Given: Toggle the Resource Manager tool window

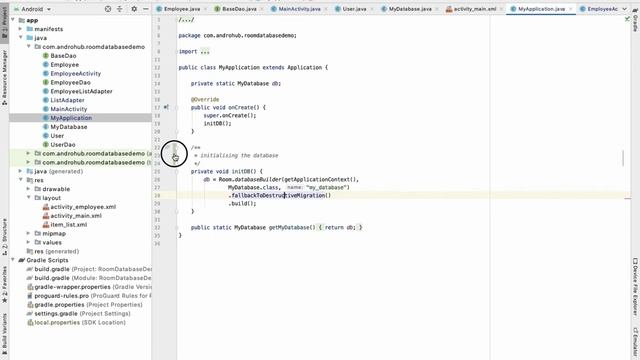Looking at the screenshot, I should pos(4,78).
